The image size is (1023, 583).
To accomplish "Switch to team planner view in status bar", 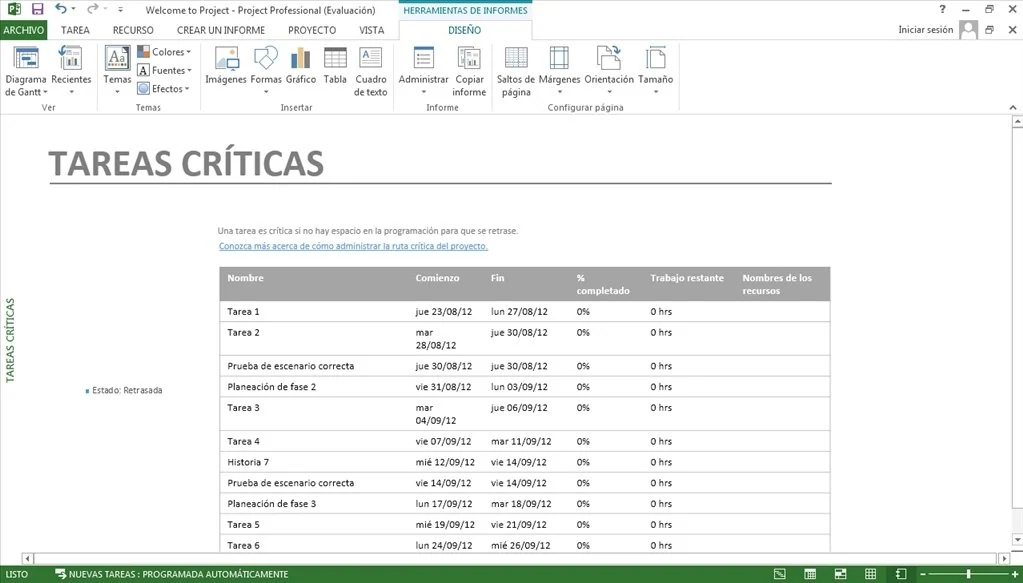I will point(840,574).
